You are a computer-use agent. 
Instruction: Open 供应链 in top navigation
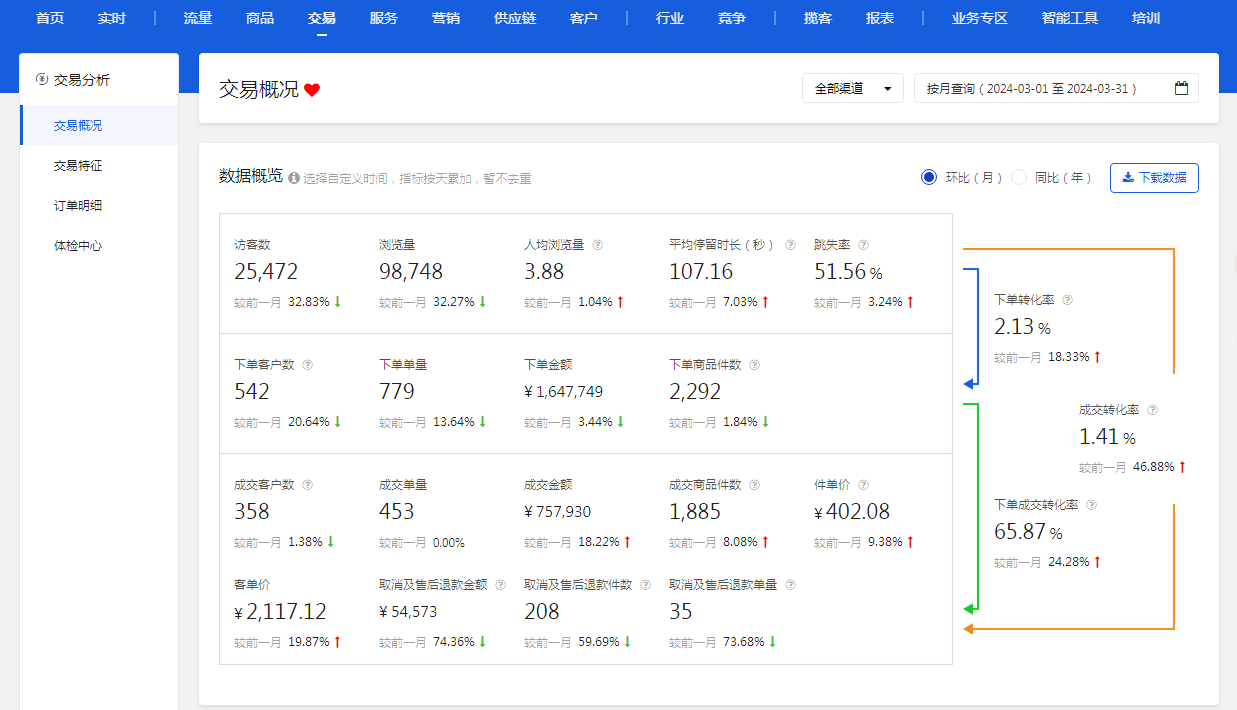tap(515, 18)
